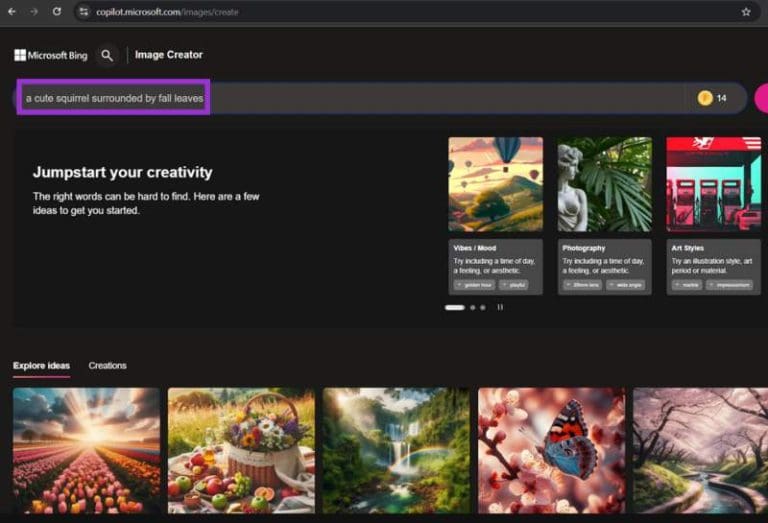This screenshot has width=768, height=523.
Task: Click the boost coin icon
Action: coord(705,98)
